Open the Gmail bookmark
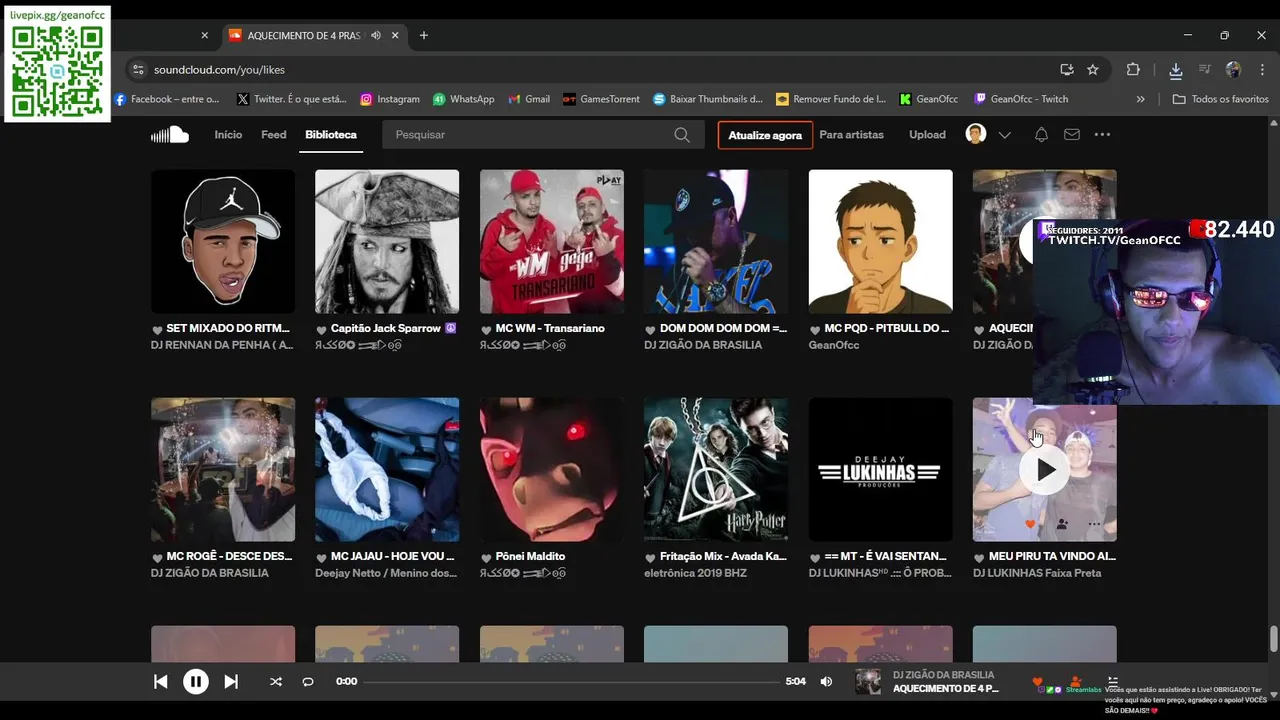 [529, 99]
